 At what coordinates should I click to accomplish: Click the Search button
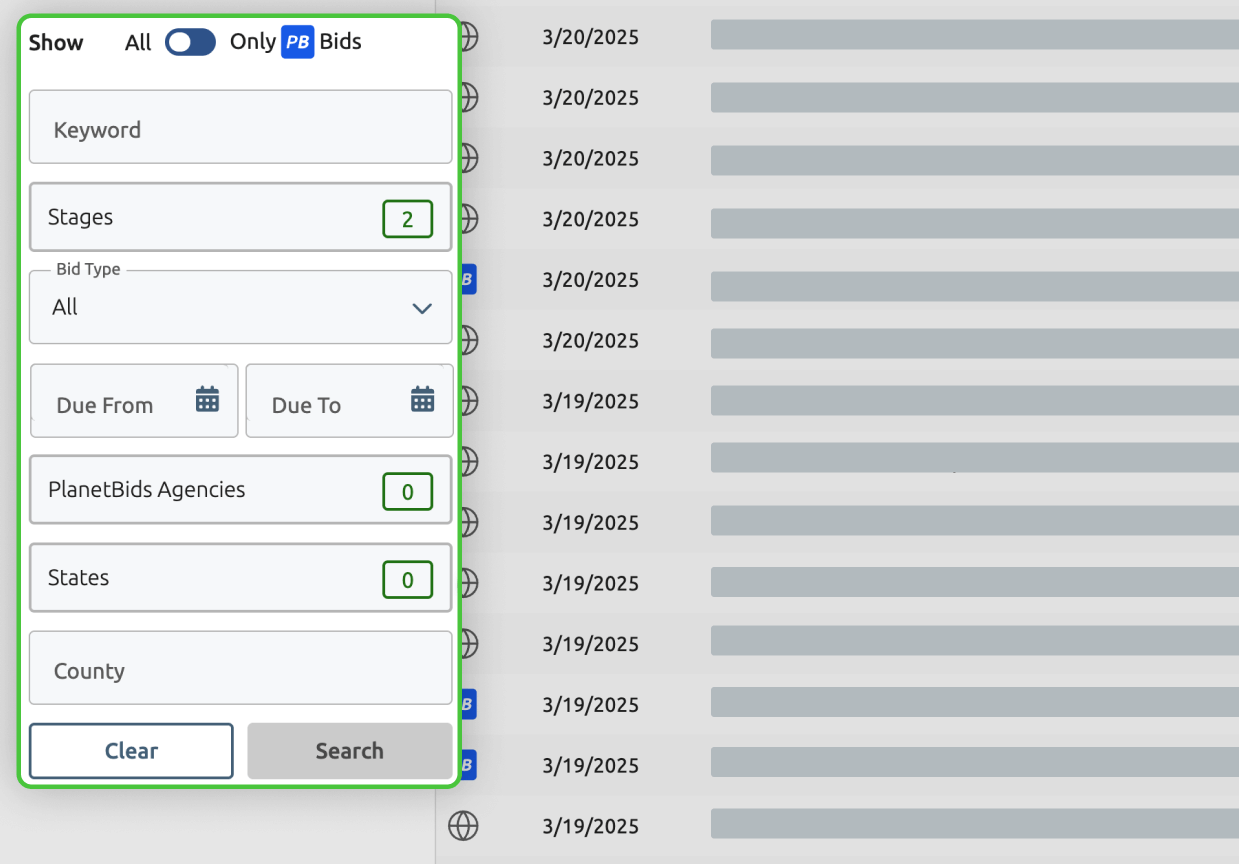pos(349,750)
